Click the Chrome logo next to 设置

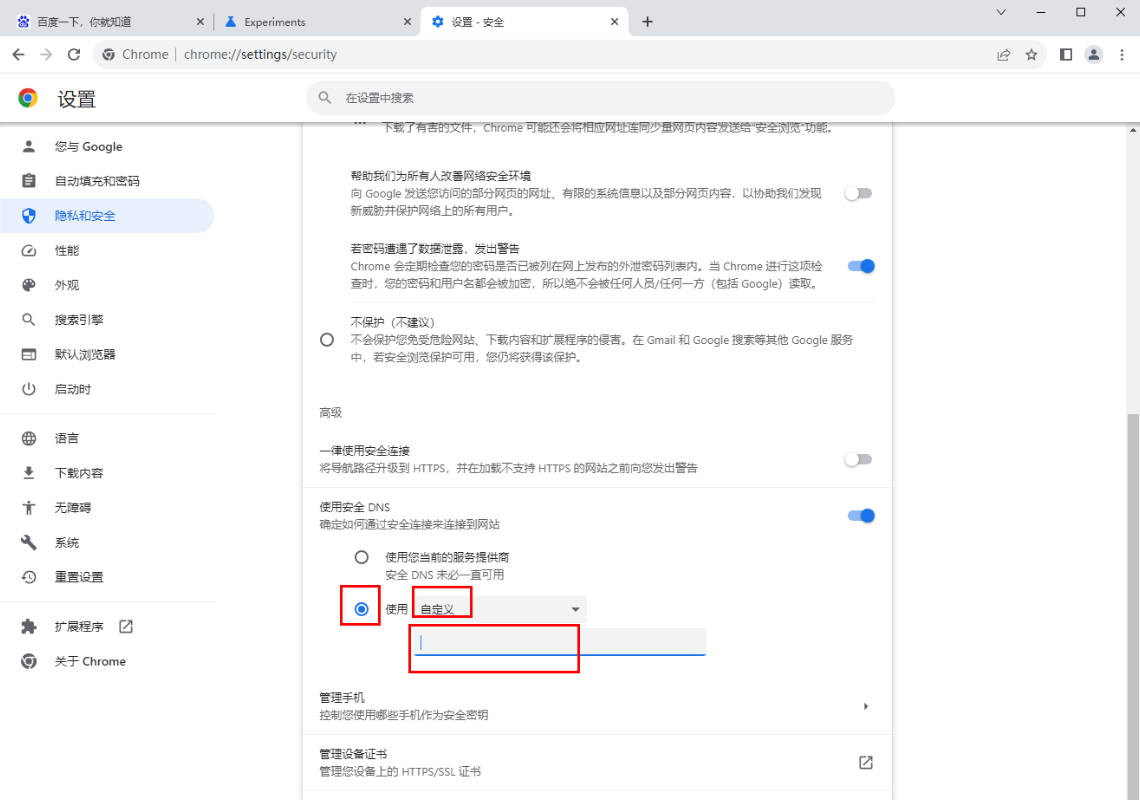pyautogui.click(x=28, y=98)
